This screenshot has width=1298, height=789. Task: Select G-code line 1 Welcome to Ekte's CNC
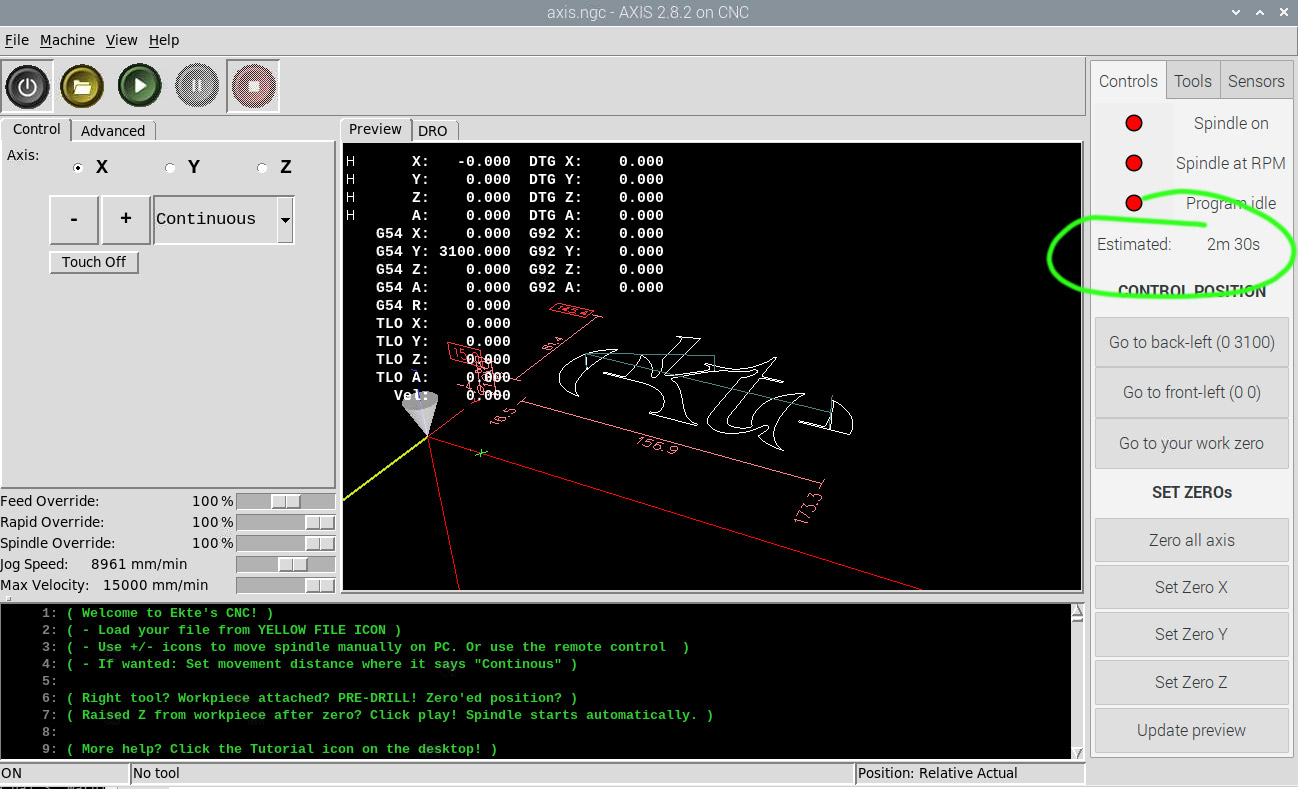coord(170,613)
